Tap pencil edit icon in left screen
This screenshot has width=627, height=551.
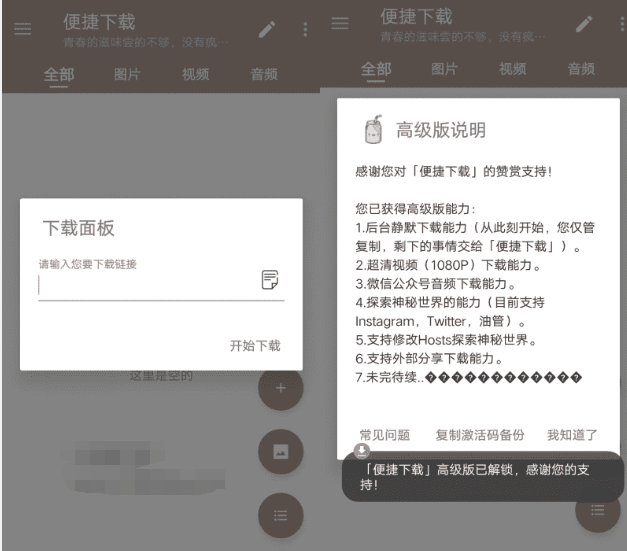(x=267, y=30)
